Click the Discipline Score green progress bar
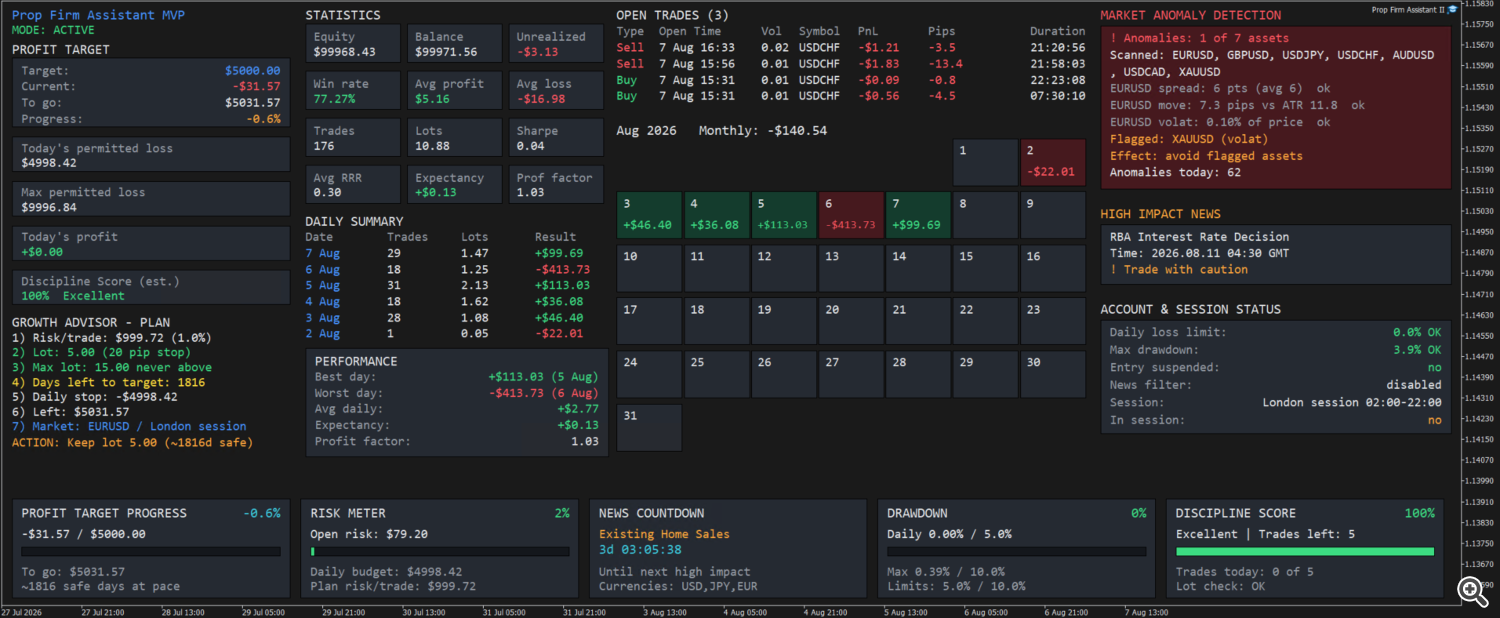Viewport: 1500px width, 618px height. 1305,551
